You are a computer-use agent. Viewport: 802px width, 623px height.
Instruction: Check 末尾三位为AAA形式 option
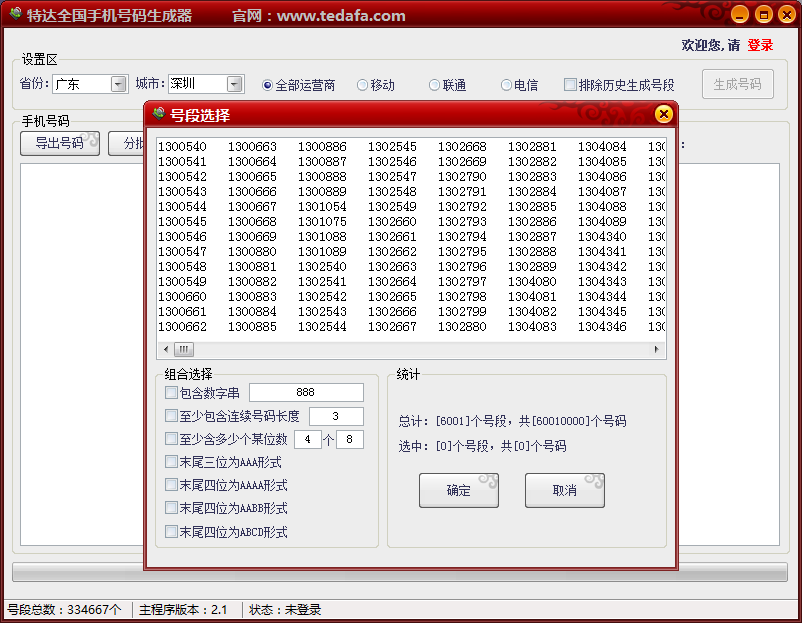[x=171, y=462]
